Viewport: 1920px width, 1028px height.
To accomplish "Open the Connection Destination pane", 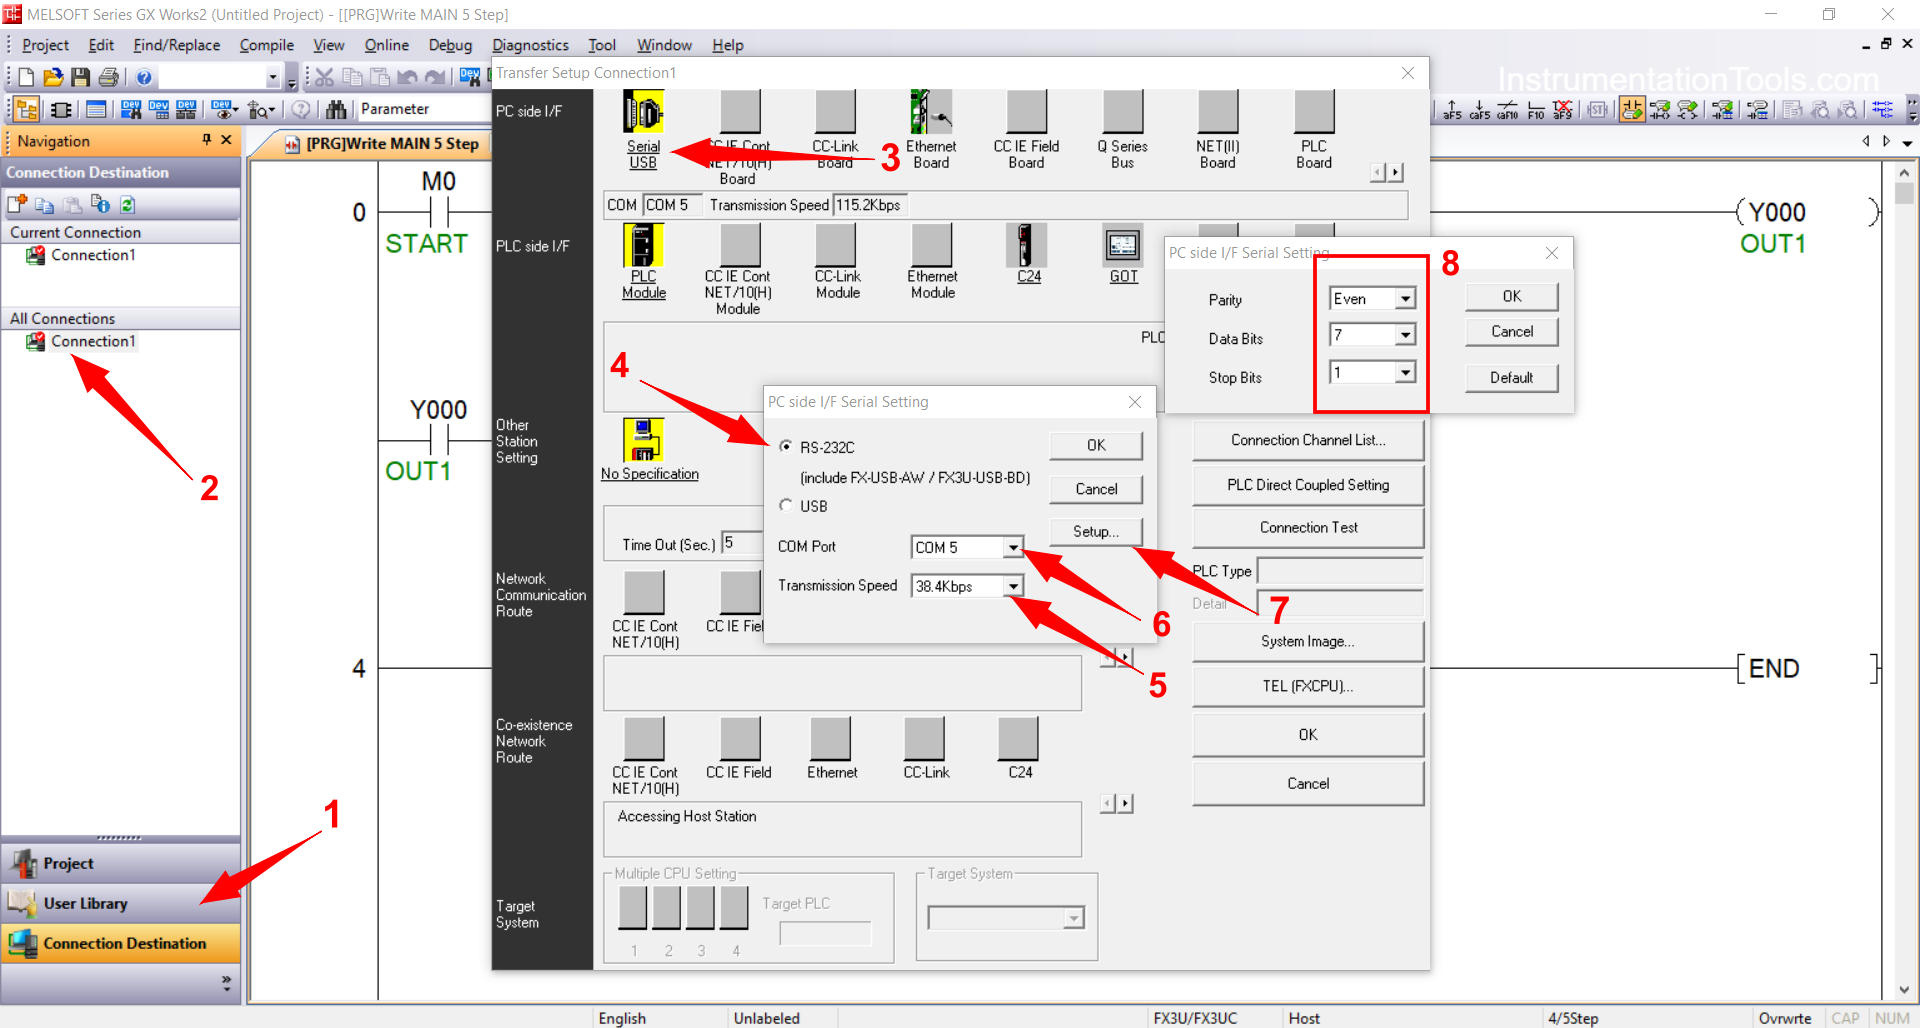I will point(120,943).
